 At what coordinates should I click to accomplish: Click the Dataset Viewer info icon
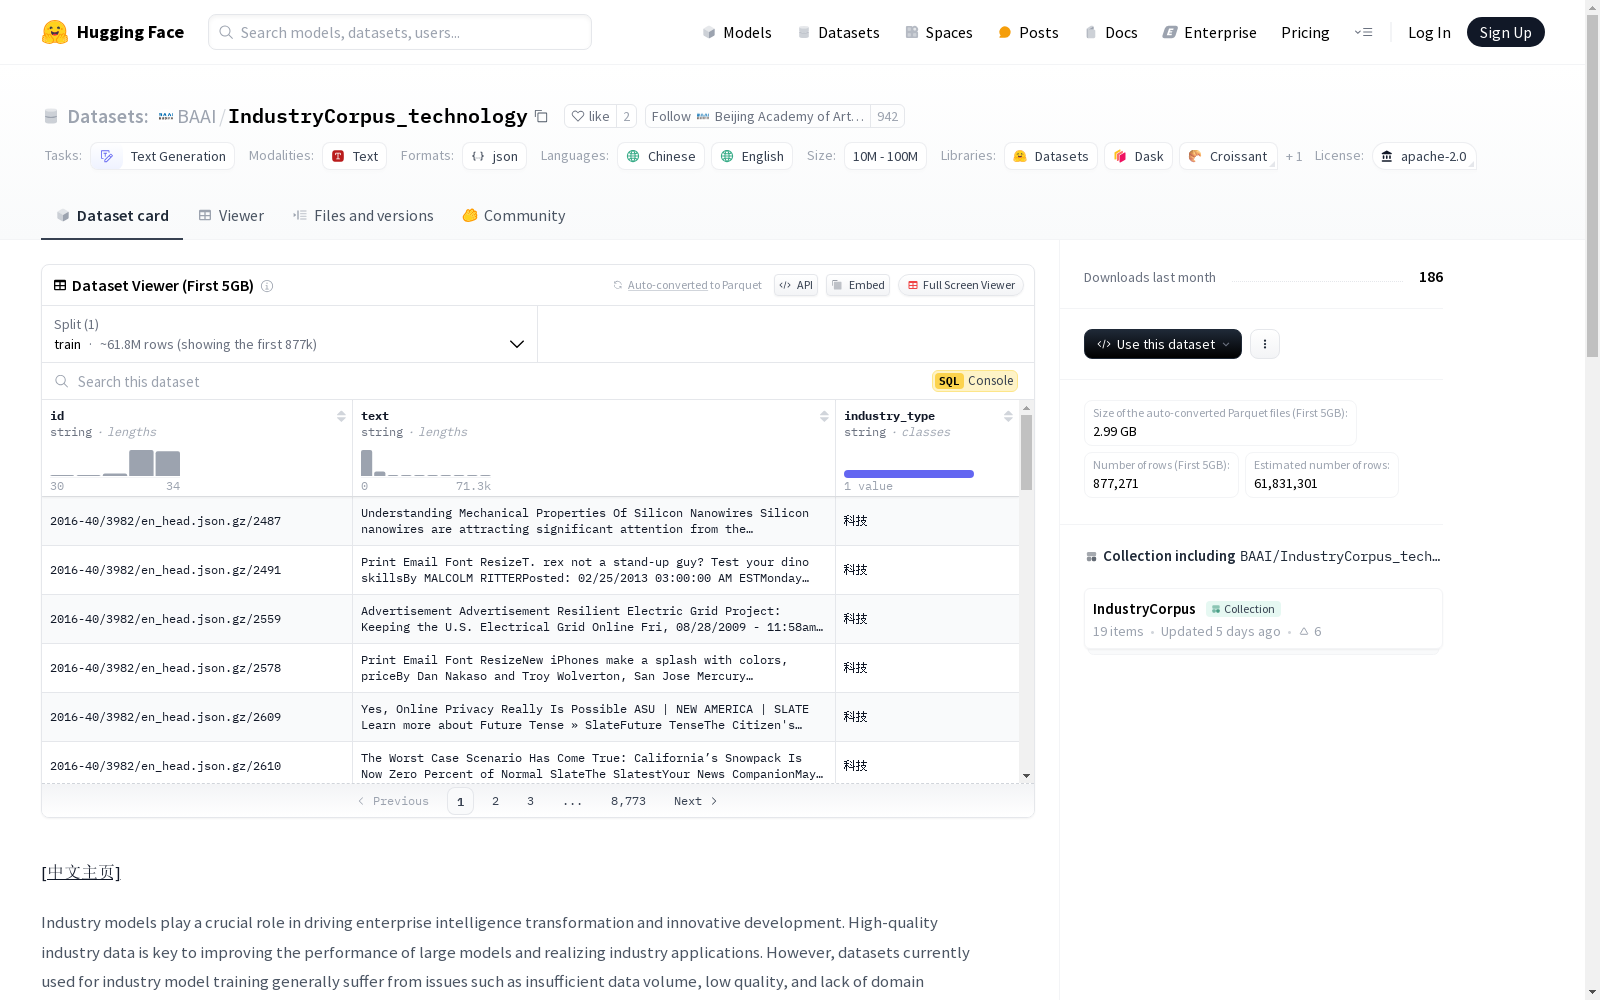click(267, 286)
